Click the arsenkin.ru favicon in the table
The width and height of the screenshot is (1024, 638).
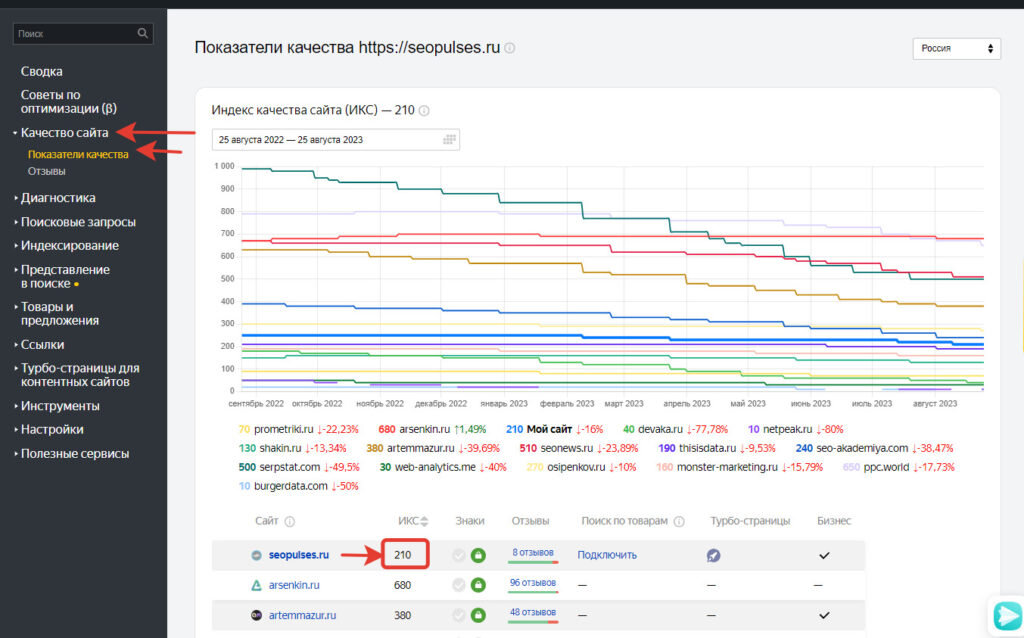point(257,585)
